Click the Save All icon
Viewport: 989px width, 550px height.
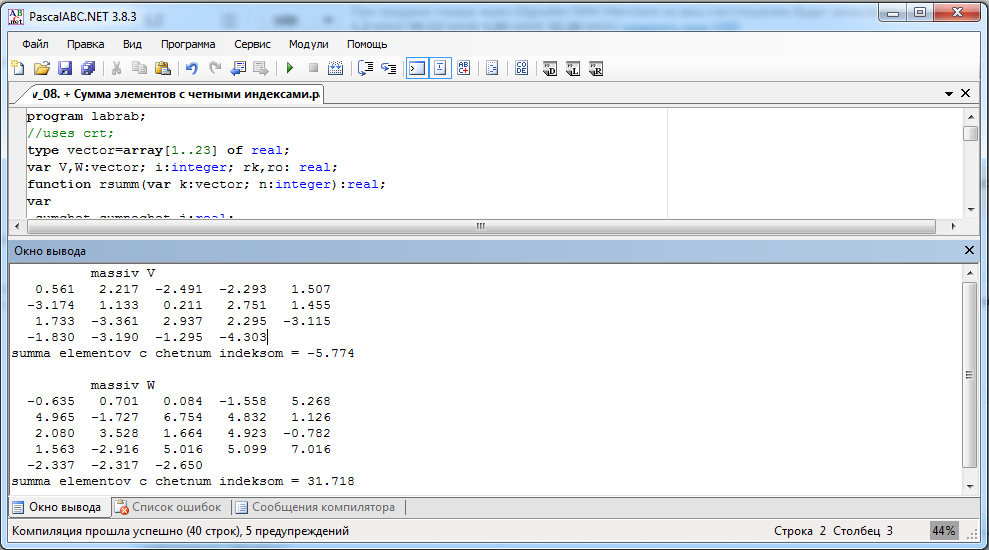click(88, 68)
